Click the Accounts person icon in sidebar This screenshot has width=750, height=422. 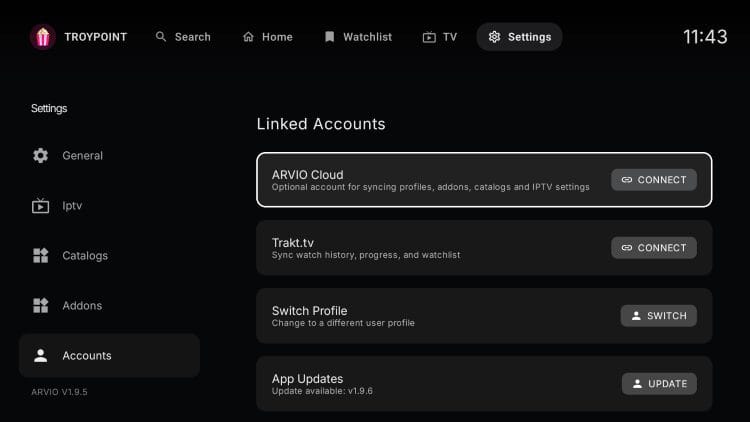click(41, 355)
